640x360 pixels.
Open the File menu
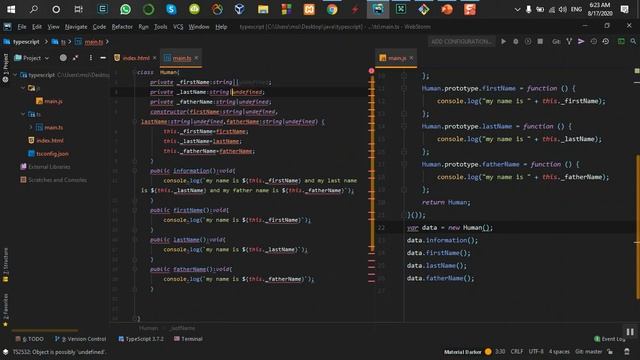tap(22, 27)
